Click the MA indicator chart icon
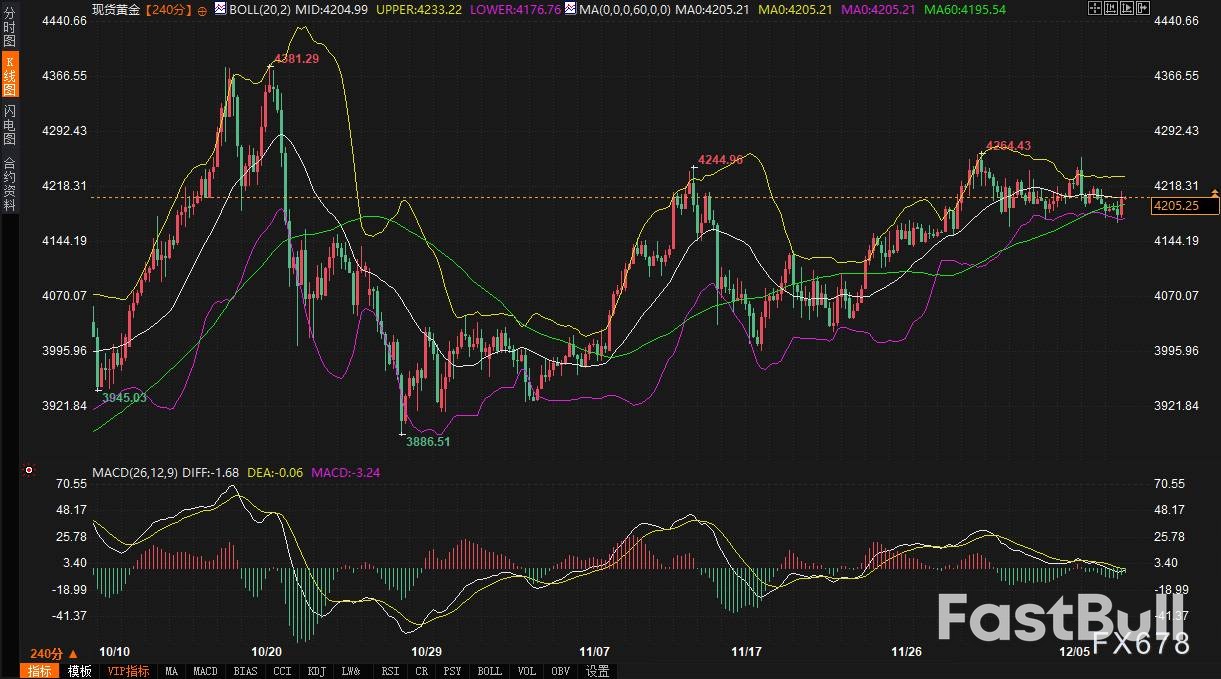The image size is (1221, 679). [x=570, y=10]
